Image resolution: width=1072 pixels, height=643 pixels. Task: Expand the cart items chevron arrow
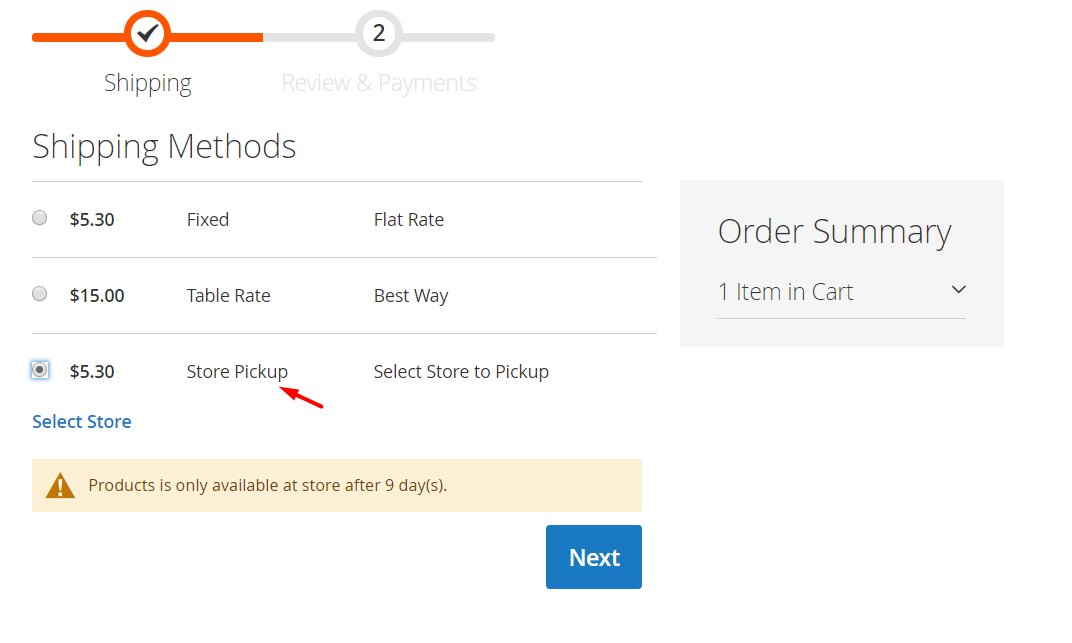[x=958, y=290]
